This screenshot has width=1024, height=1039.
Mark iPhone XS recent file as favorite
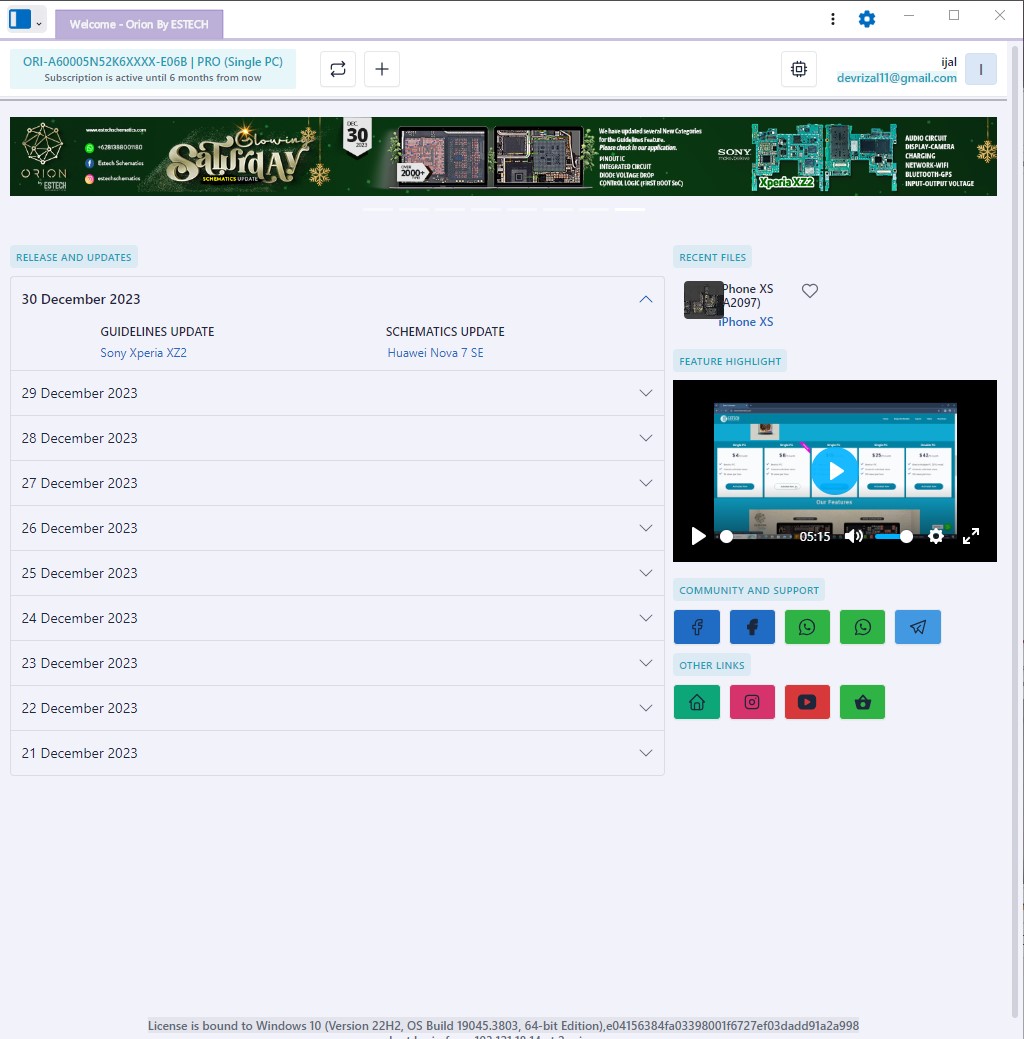coord(809,290)
